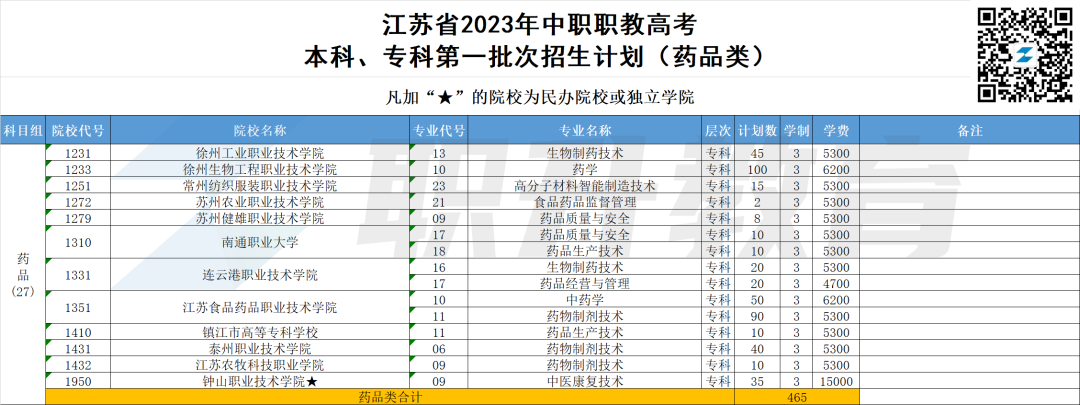
Task: Click the 药品 (27) subject group cell
Action: (x=23, y=275)
